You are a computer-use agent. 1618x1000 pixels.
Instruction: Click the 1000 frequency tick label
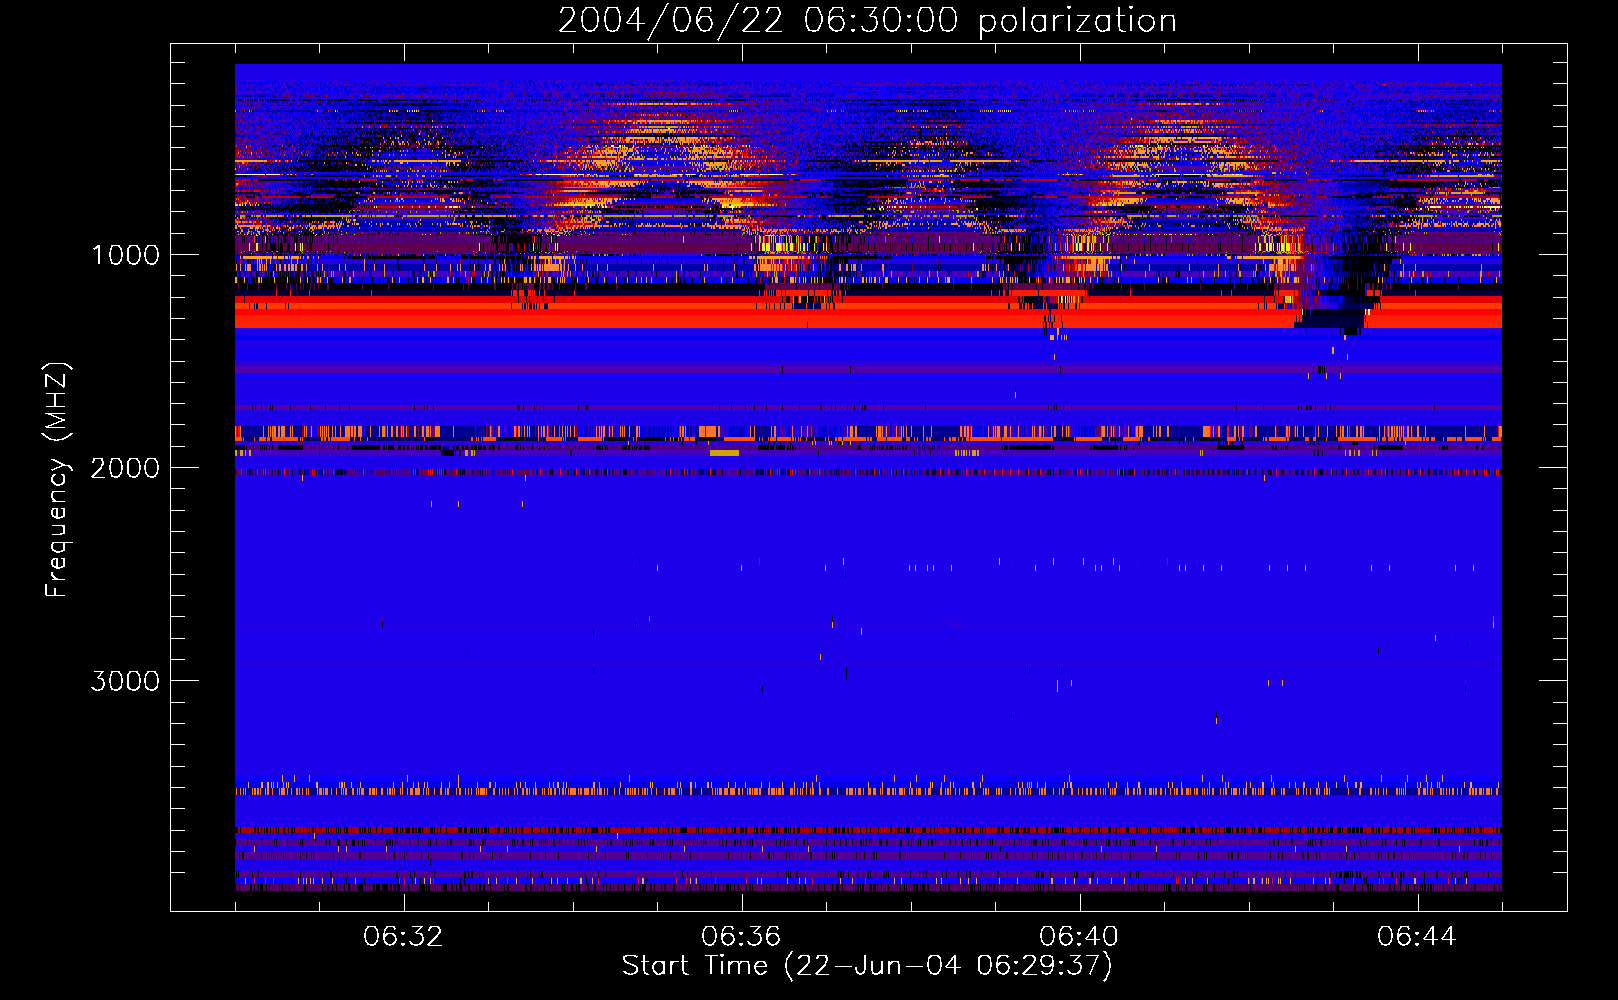tap(125, 255)
